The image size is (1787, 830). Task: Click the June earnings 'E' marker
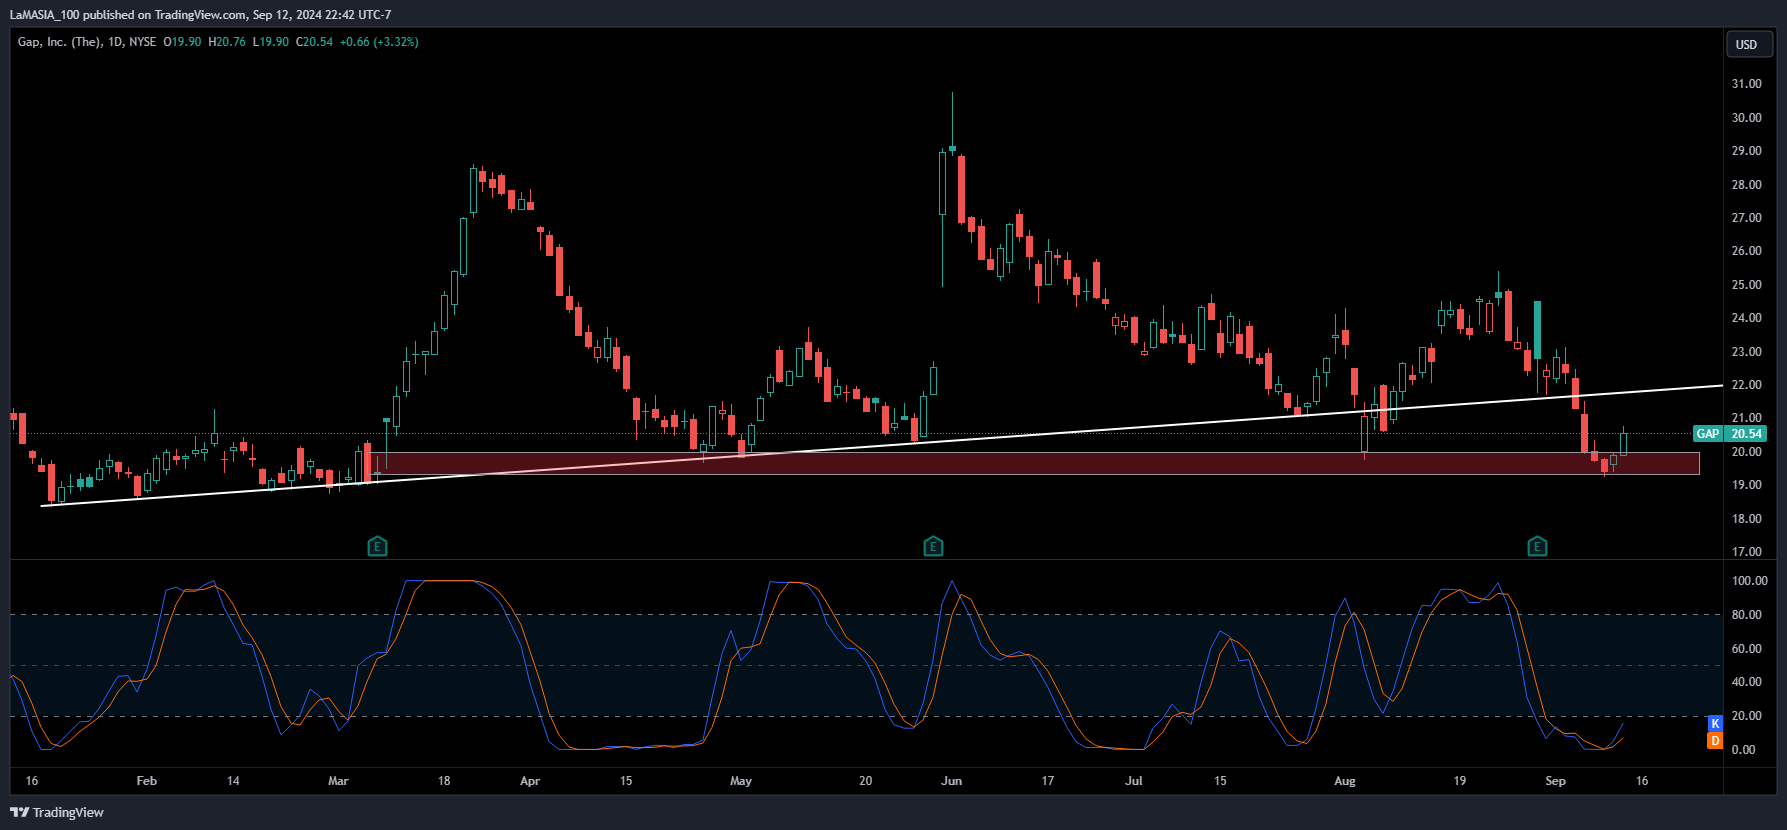933,546
